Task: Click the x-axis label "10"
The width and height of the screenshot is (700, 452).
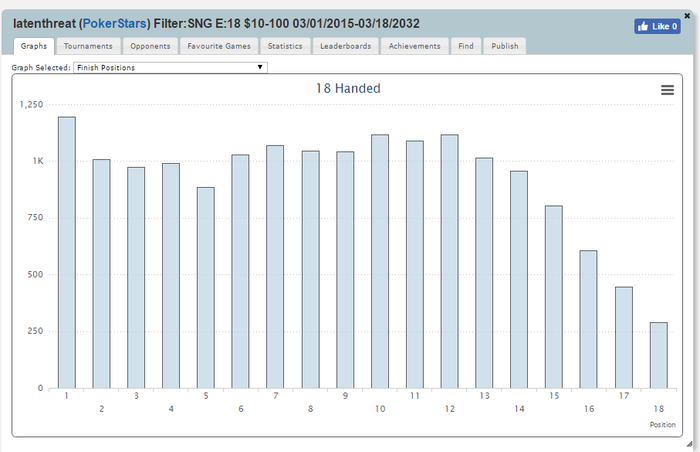Action: coord(380,409)
